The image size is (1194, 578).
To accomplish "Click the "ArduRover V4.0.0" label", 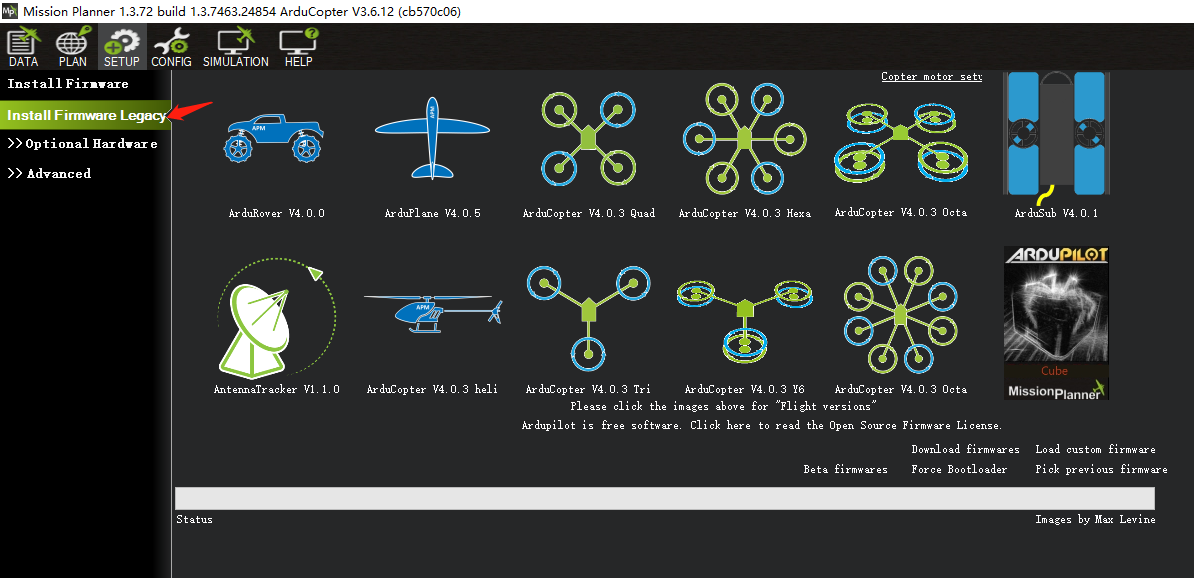I will tap(276, 213).
